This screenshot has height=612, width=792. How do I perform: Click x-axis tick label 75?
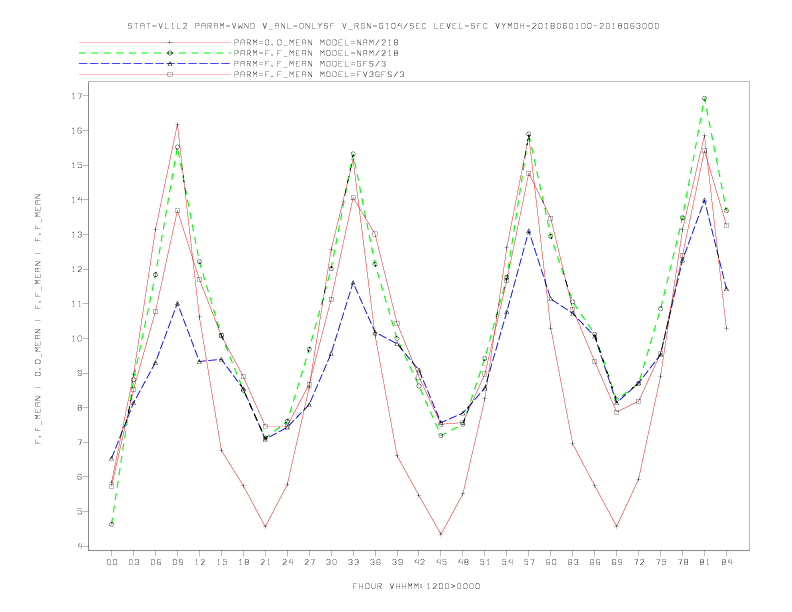[661, 562]
